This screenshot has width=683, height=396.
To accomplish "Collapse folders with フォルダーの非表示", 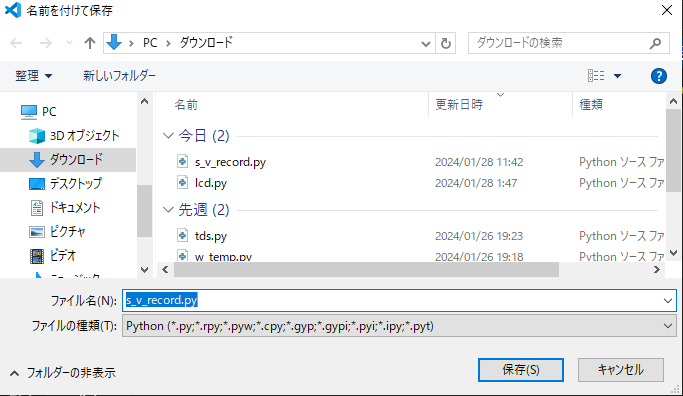I will tap(63, 373).
